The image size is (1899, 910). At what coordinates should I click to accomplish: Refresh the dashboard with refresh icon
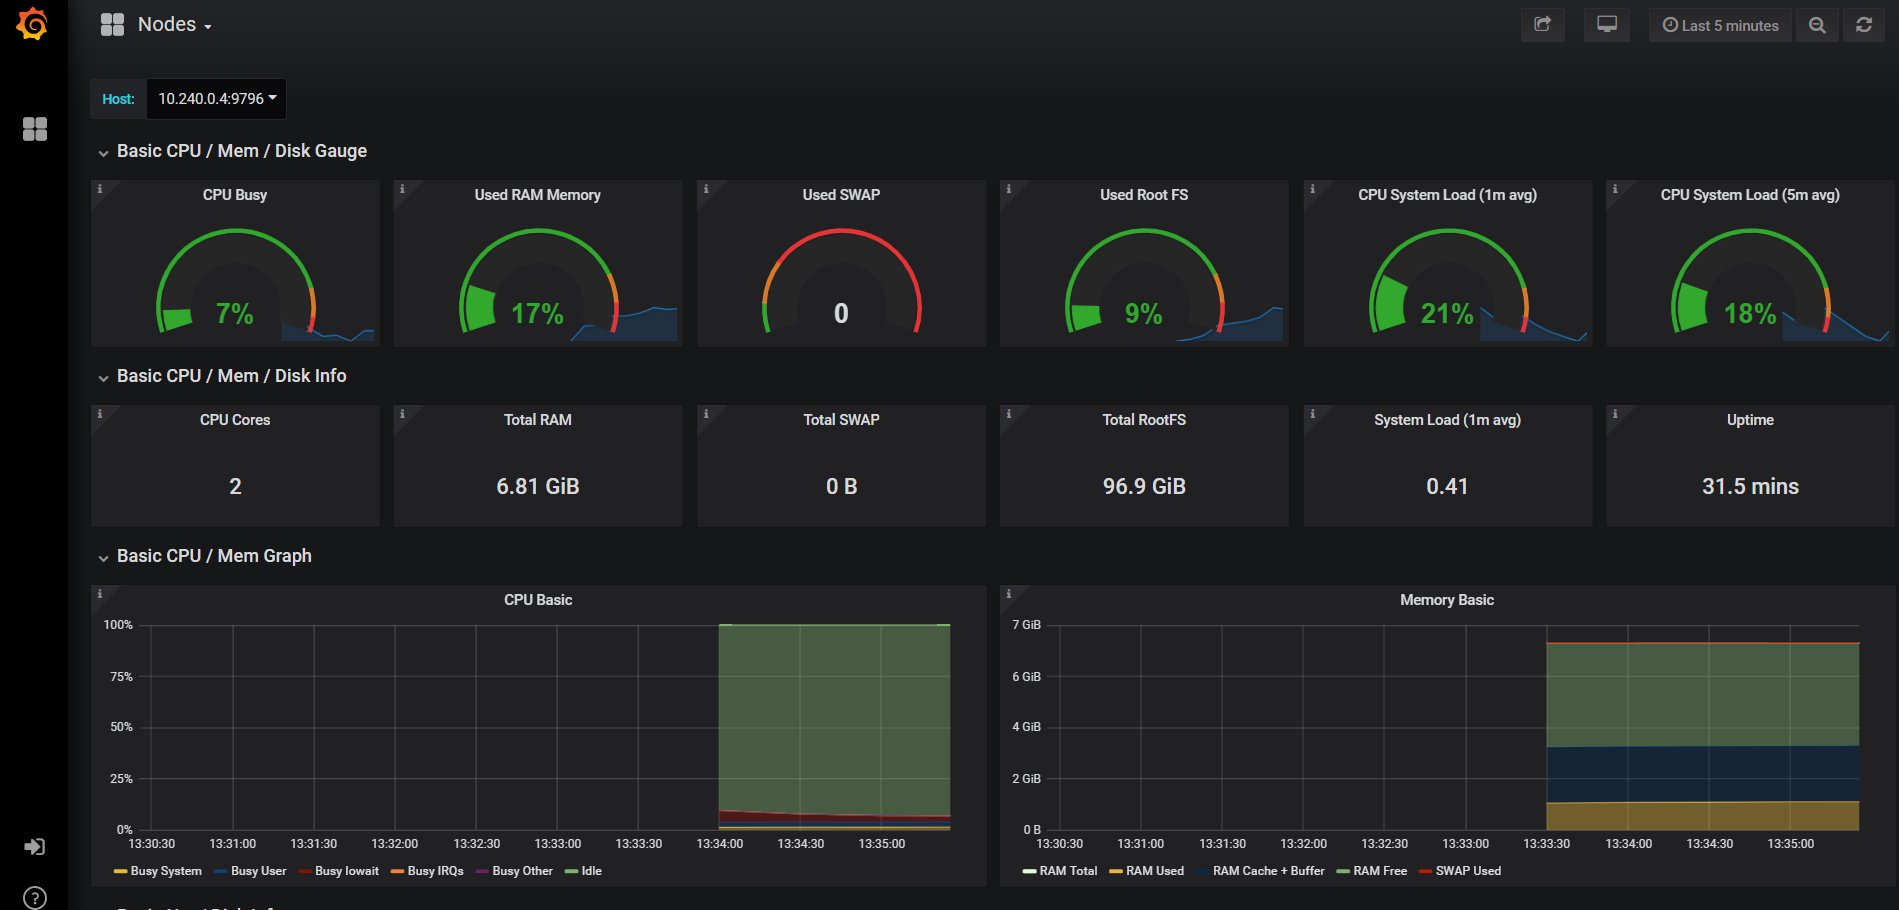pyautogui.click(x=1864, y=26)
